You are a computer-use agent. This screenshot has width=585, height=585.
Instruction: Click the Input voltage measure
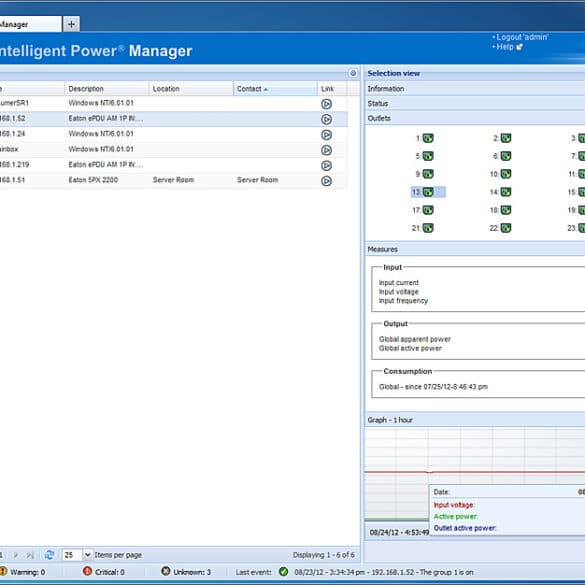tap(398, 292)
